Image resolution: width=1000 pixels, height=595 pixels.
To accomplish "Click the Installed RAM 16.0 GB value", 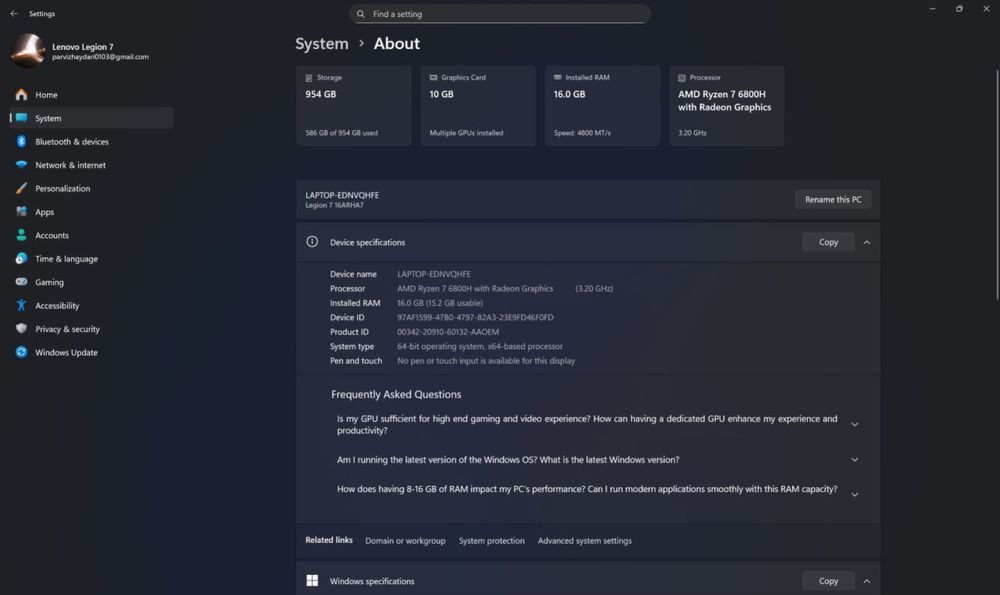I will click(439, 303).
